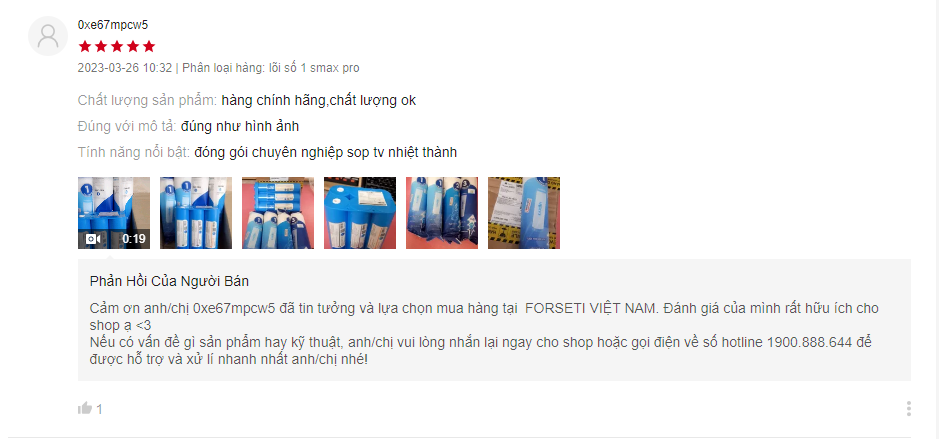Open the profile of user 0xe67mpcw5

pos(113,25)
